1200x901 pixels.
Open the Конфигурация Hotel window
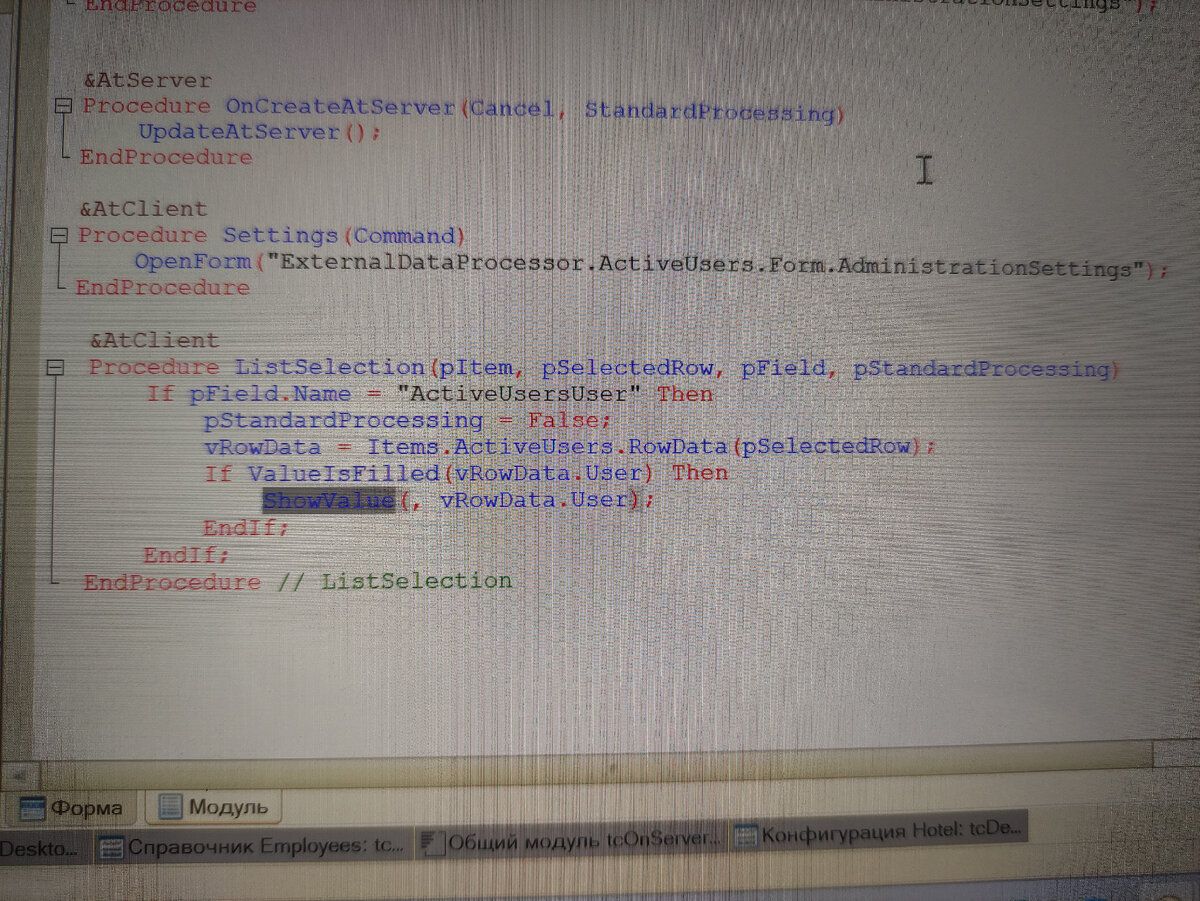[x=878, y=832]
